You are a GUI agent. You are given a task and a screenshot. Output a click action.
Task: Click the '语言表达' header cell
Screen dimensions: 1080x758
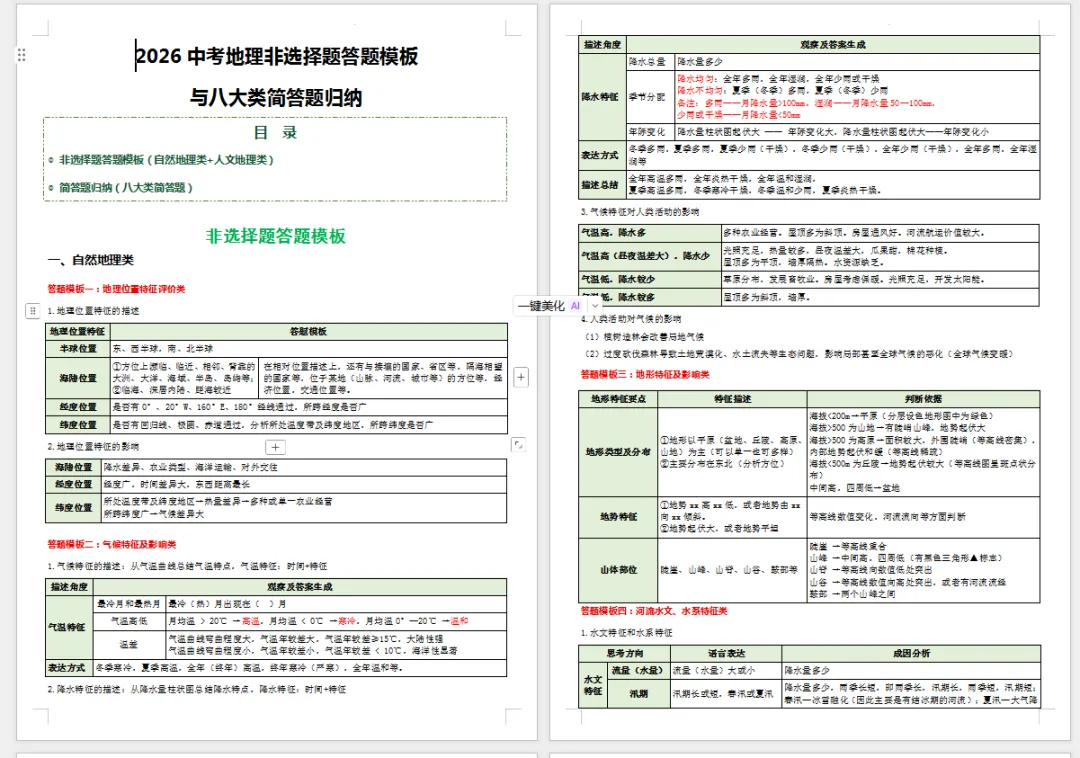tap(726, 653)
